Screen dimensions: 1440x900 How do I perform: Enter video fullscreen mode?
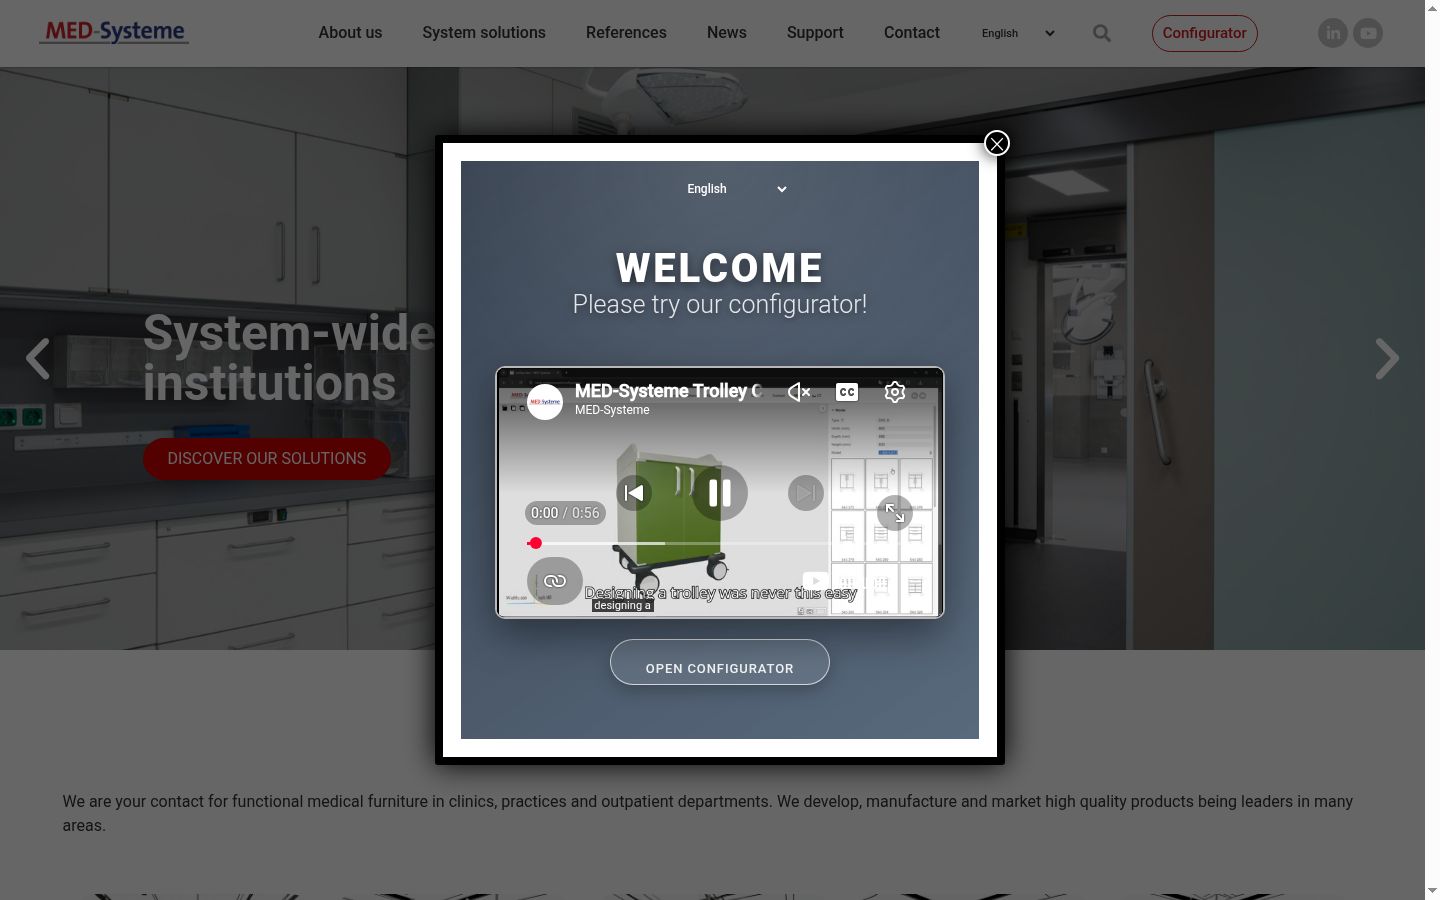(895, 514)
